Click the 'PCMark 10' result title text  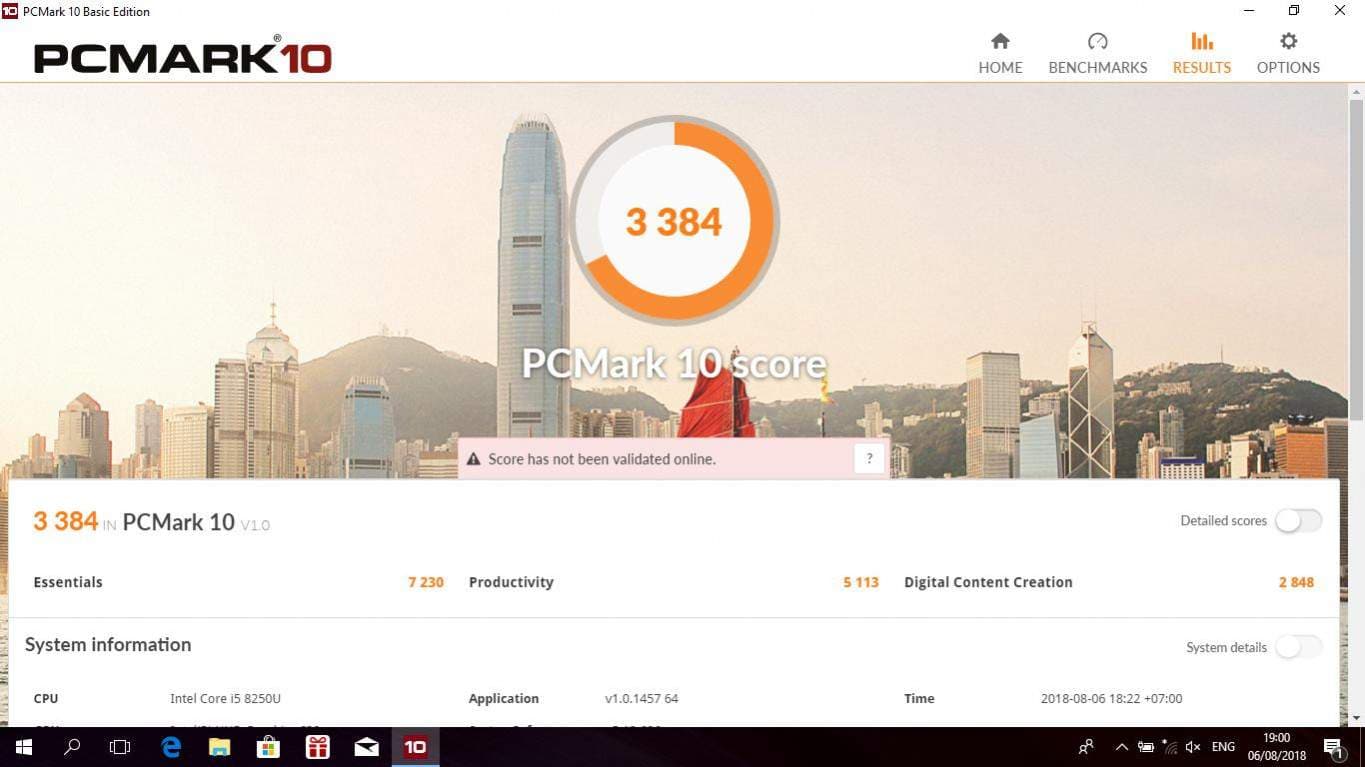click(x=179, y=522)
